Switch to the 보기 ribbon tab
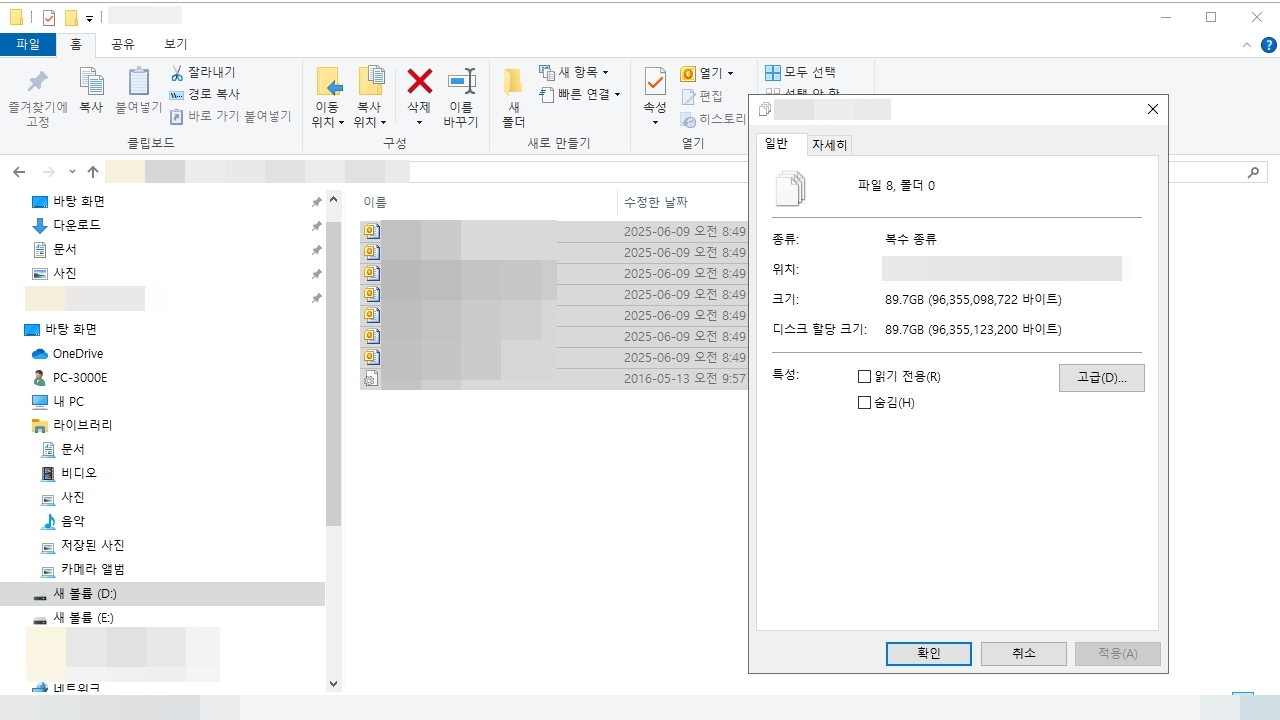Viewport: 1280px width, 720px height. pos(176,44)
